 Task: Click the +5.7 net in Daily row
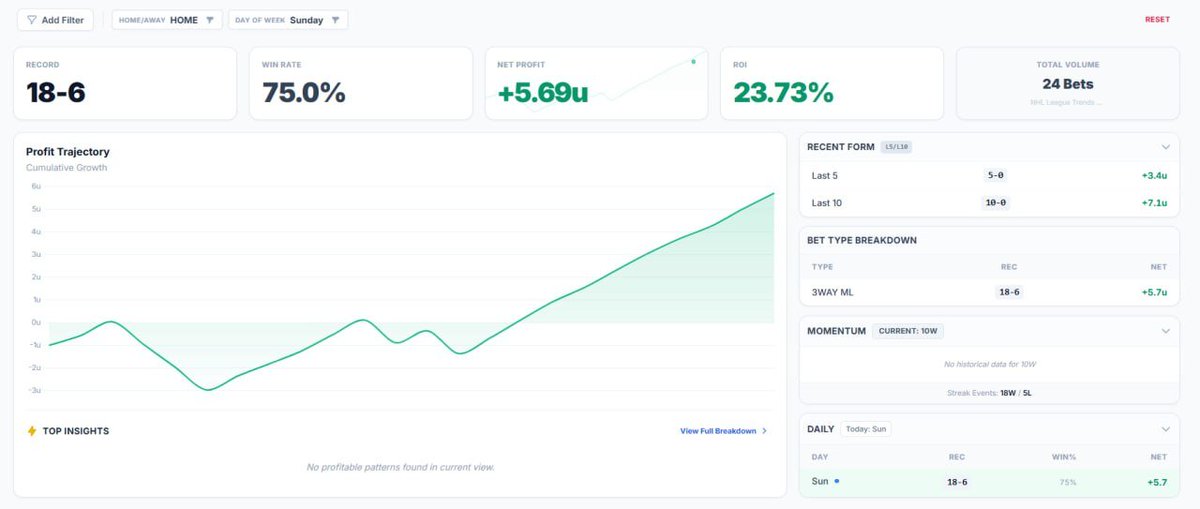point(1157,482)
